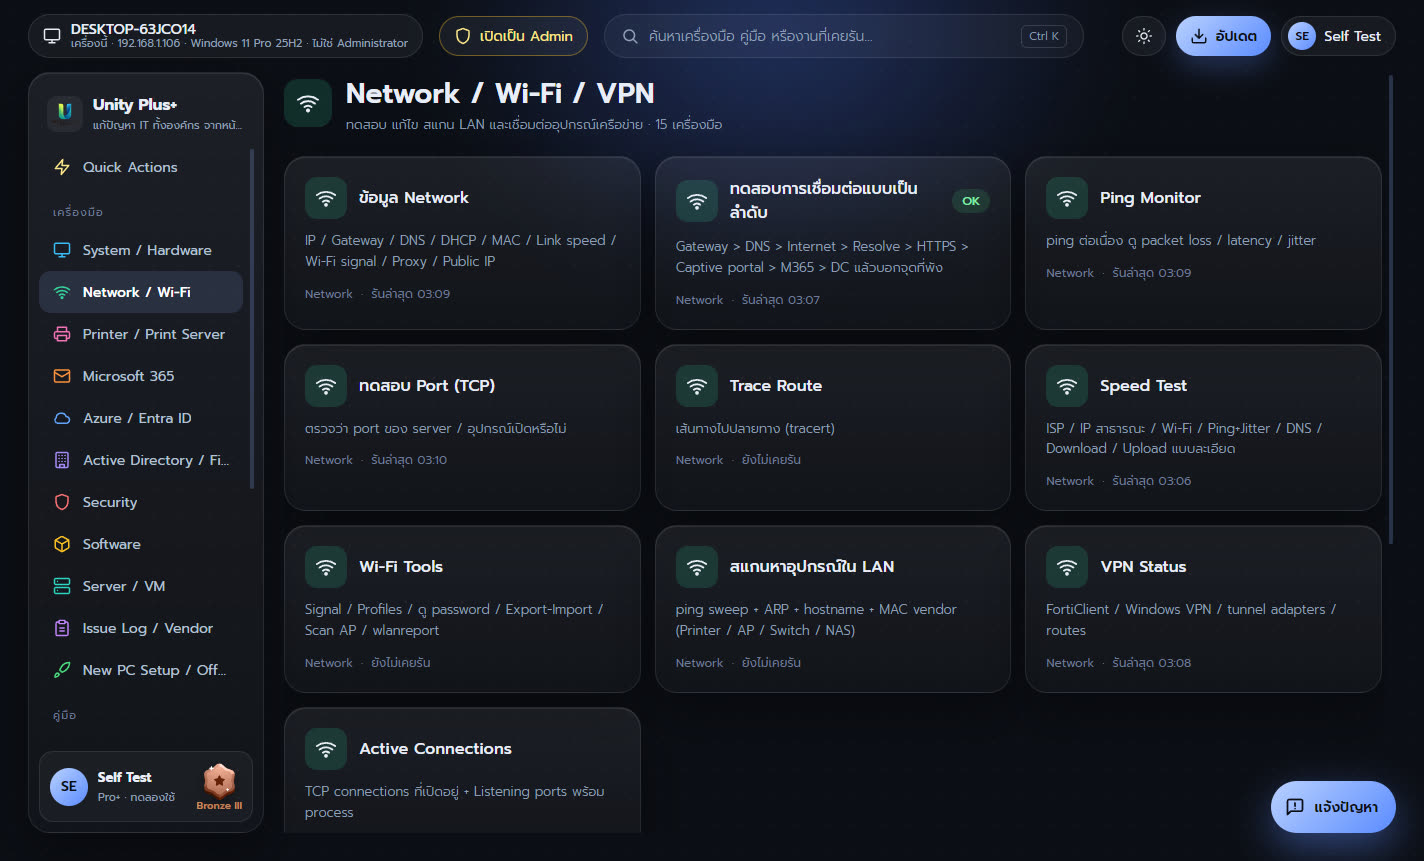Screen dimensions: 1424x861
Task: Click the Trace Route card title
Action: click(x=775, y=386)
